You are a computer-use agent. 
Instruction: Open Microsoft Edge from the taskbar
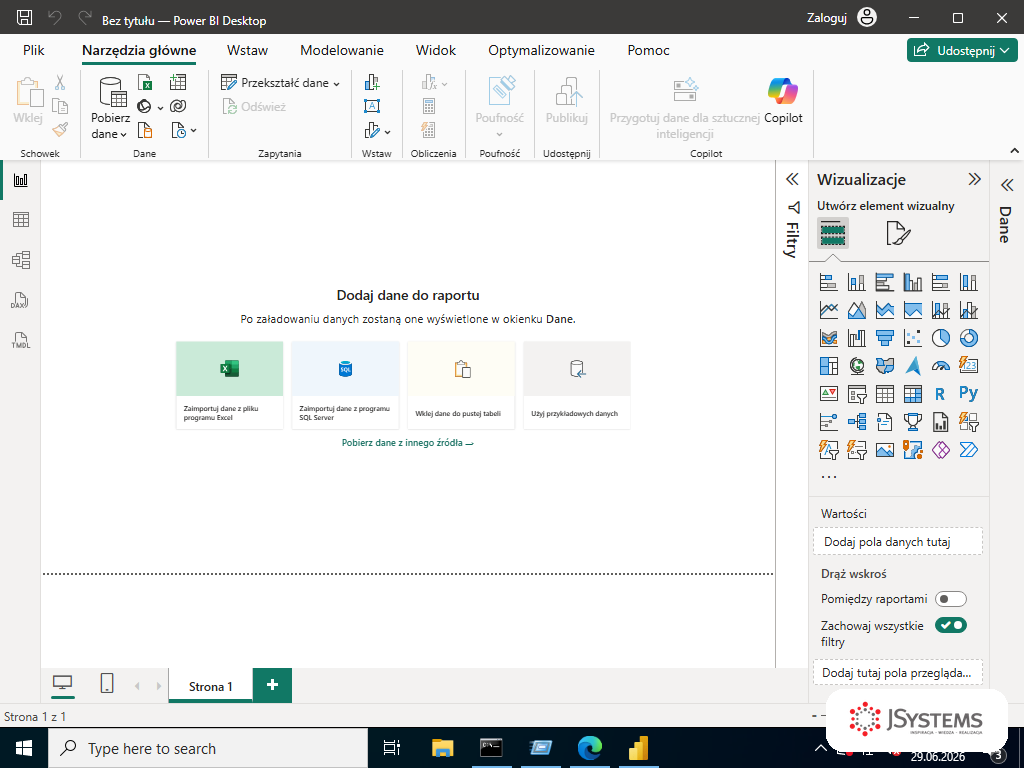pyautogui.click(x=590, y=748)
